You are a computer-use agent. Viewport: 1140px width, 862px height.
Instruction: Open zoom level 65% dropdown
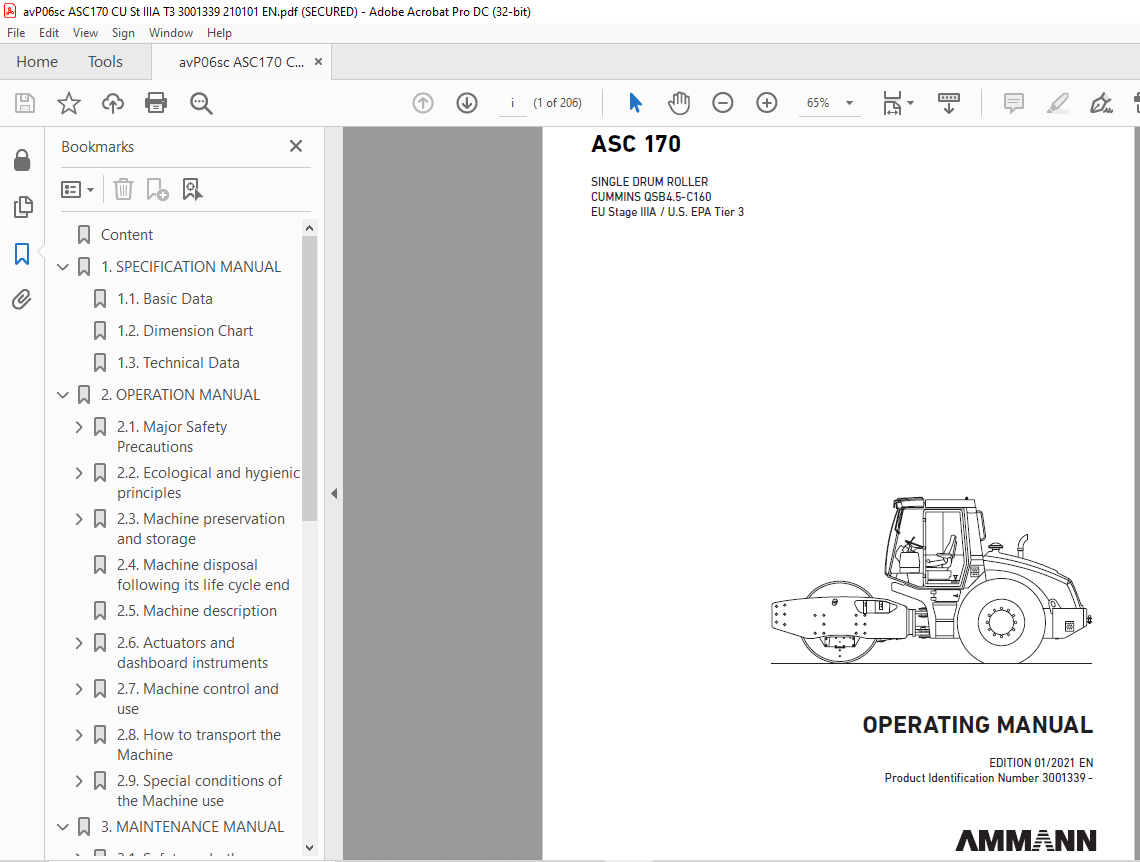tap(849, 103)
